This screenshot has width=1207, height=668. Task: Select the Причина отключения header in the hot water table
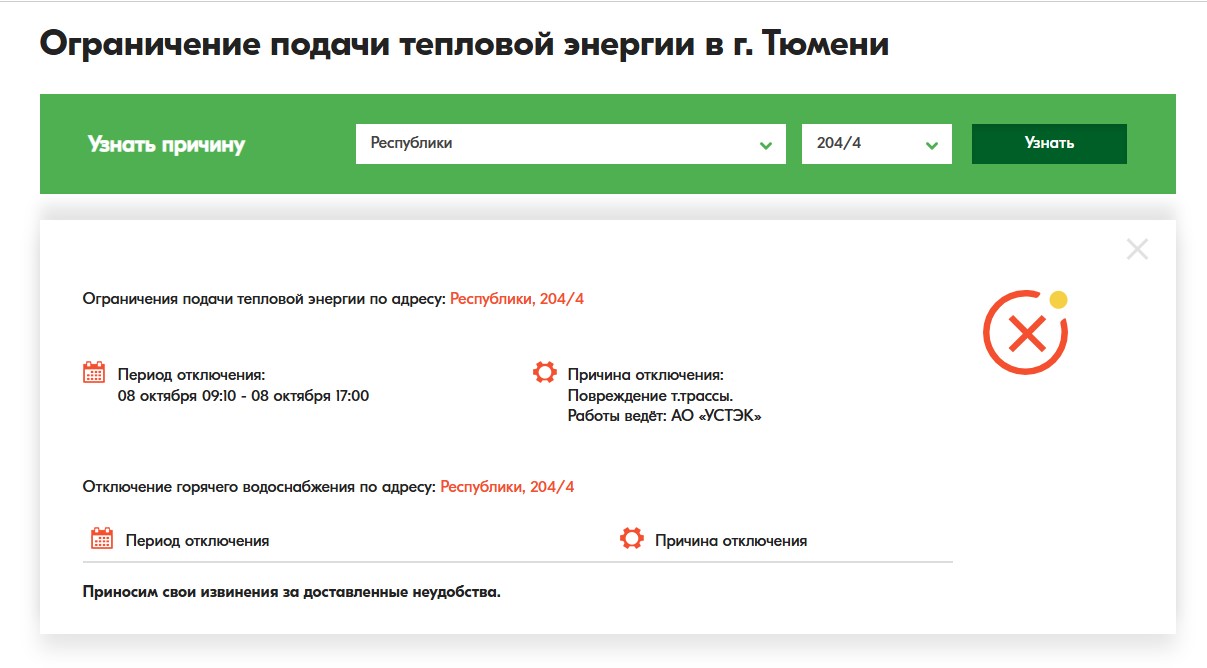[x=730, y=540]
